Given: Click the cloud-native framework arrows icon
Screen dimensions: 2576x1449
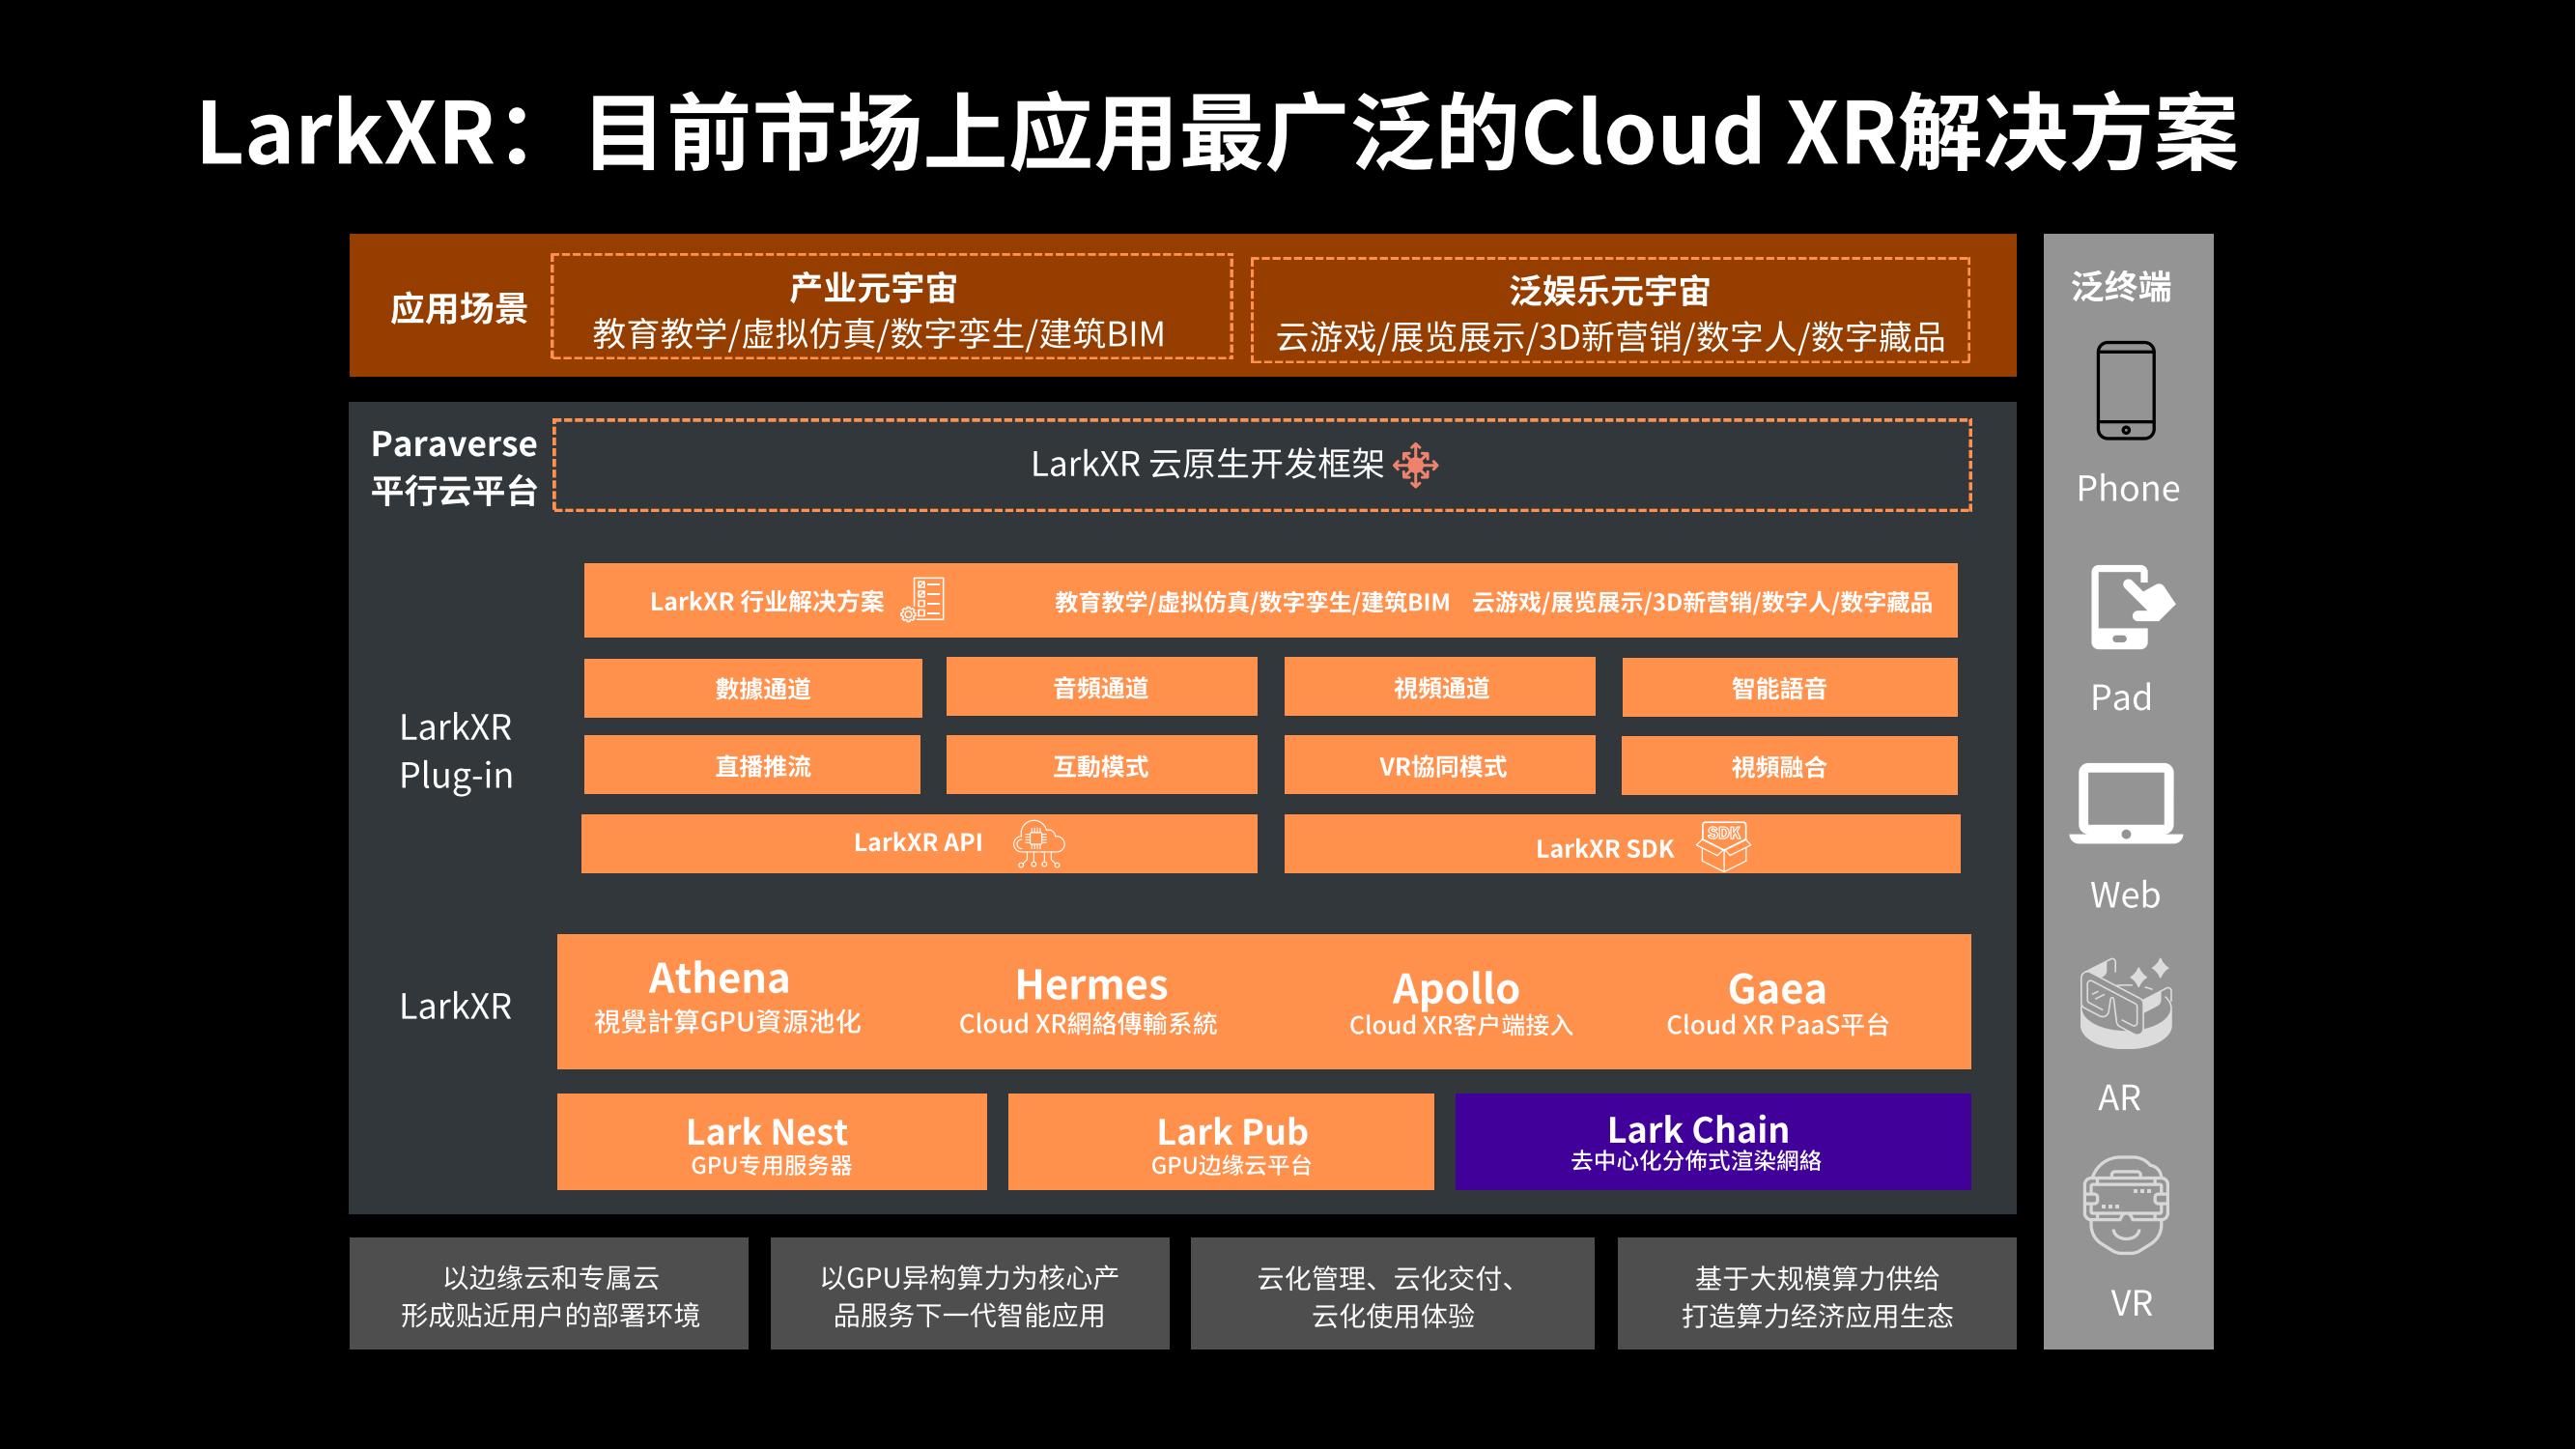Looking at the screenshot, I should [x=1416, y=465].
